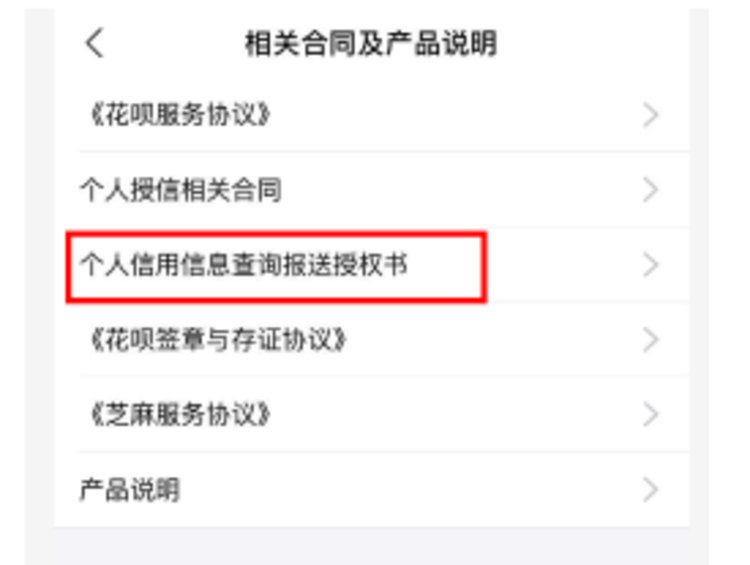Screen dimensions: 750x565
Task: Select 个人信用信息查询报送授权书 text
Action: point(243,265)
